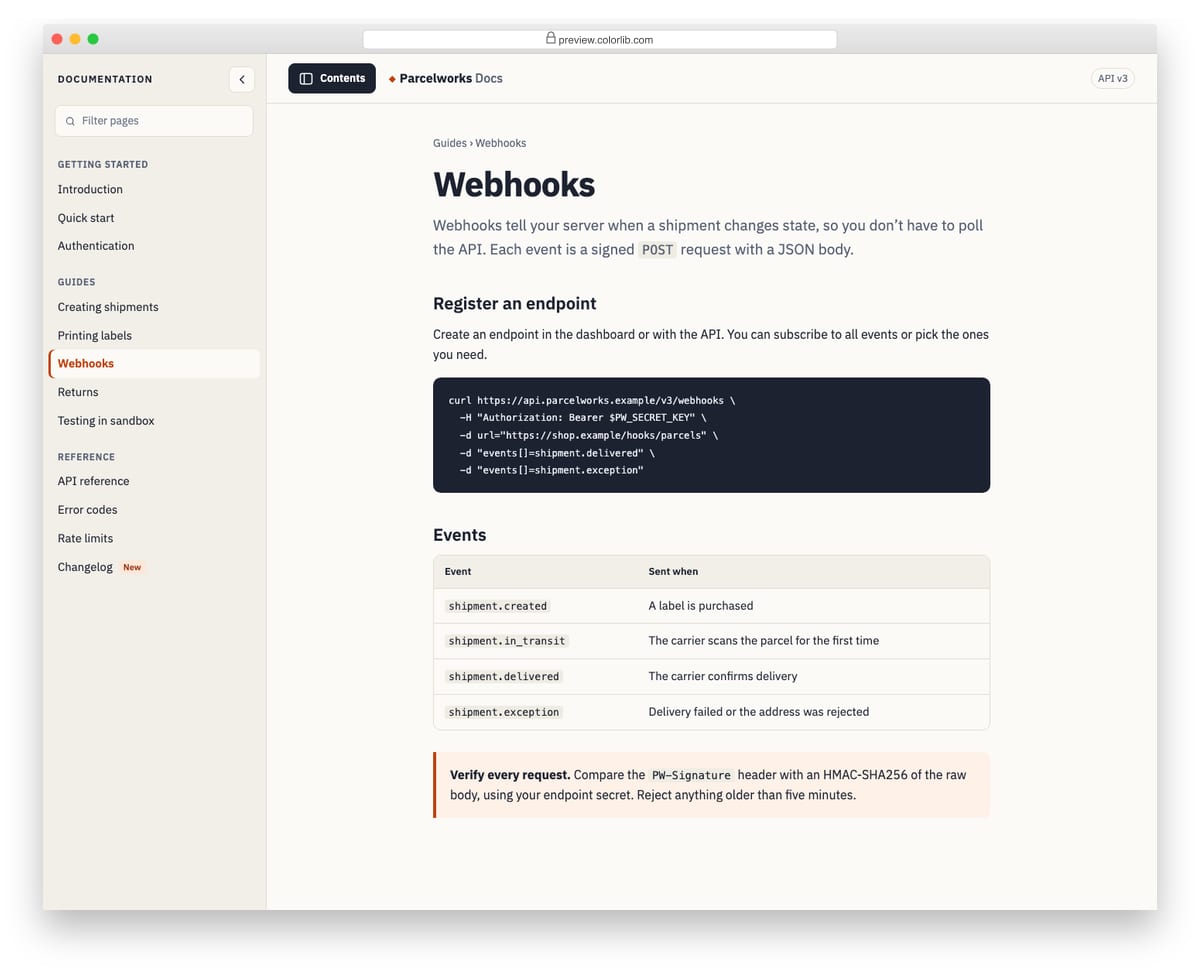
Task: Click the curl command code block
Action: coord(711,435)
